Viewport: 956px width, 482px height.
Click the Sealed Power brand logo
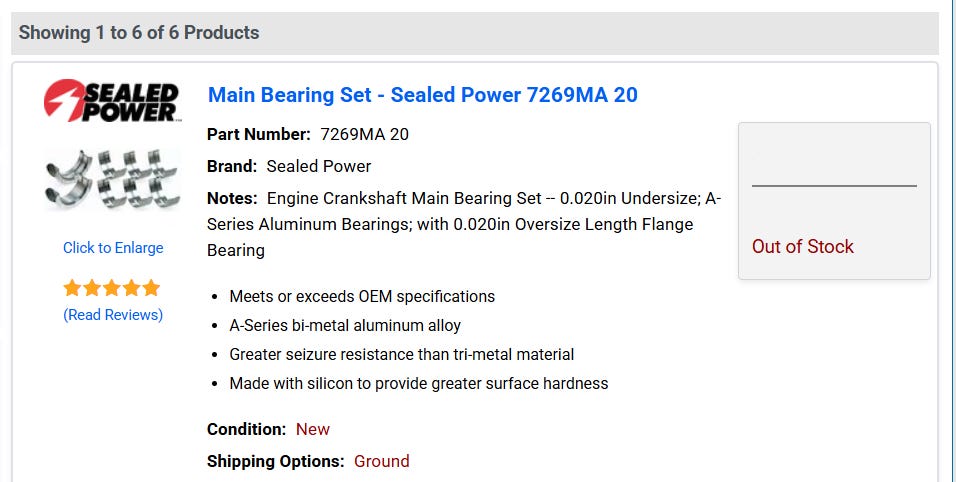pos(111,101)
